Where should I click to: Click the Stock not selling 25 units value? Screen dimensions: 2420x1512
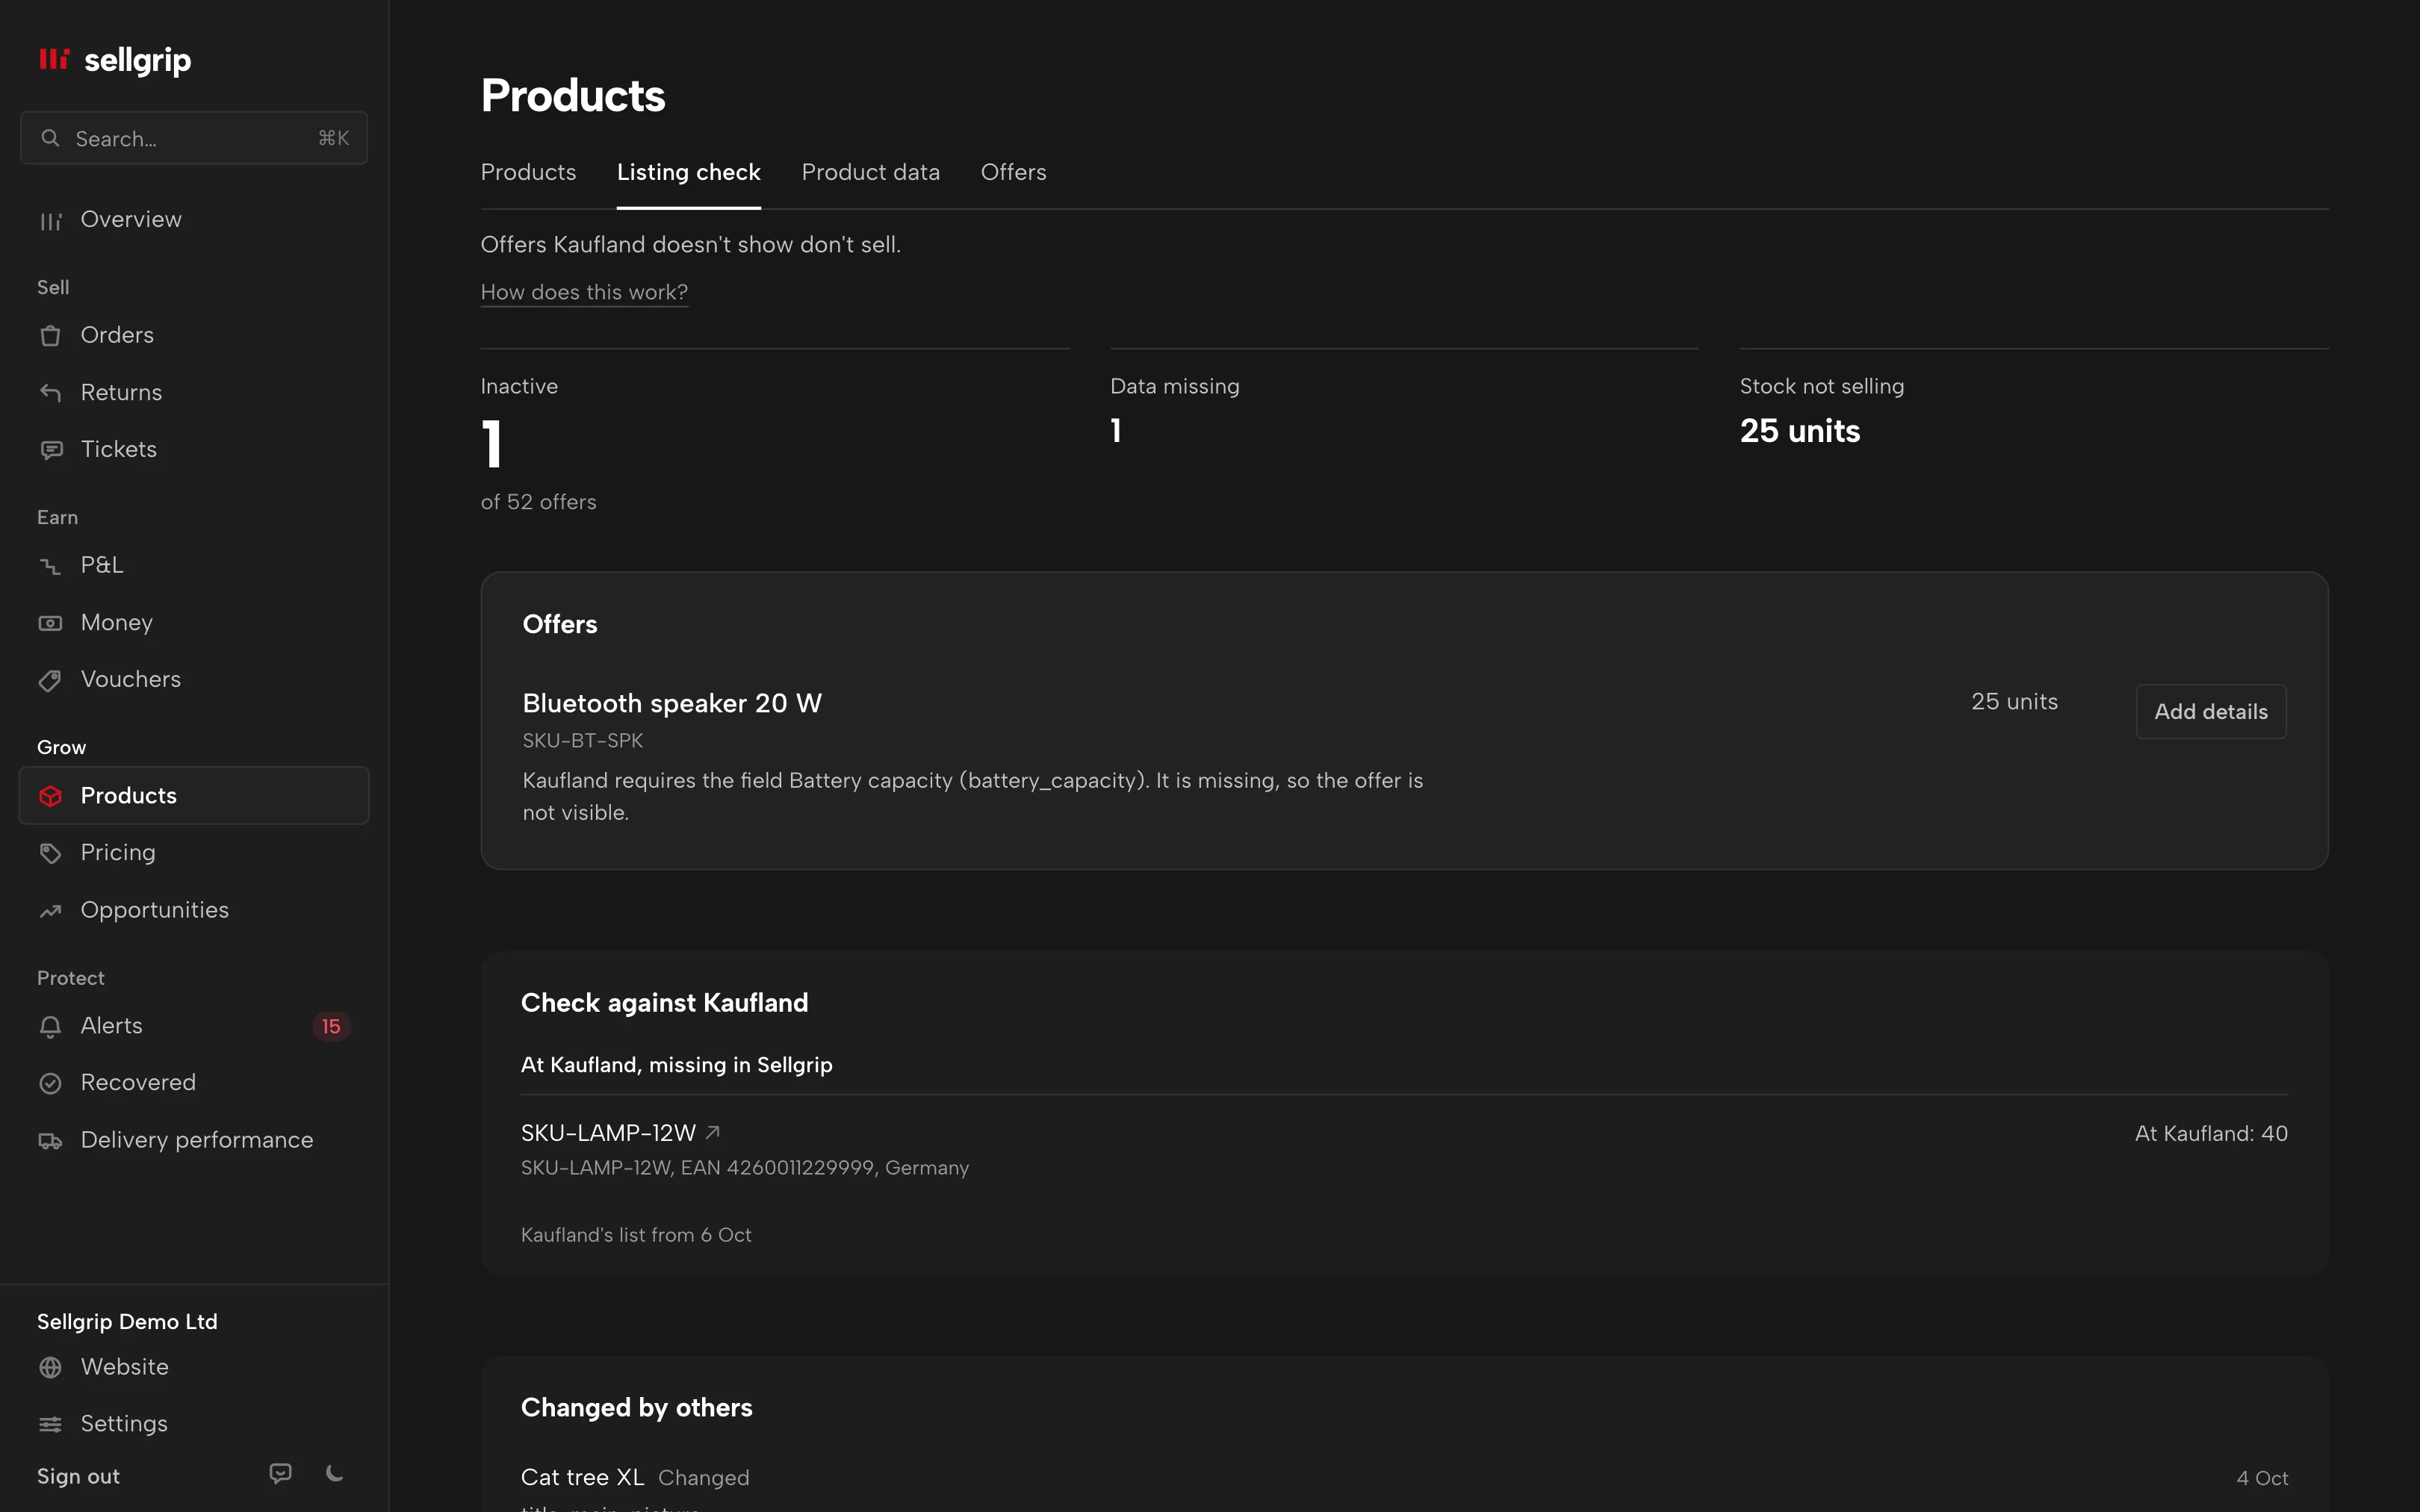pos(1800,431)
